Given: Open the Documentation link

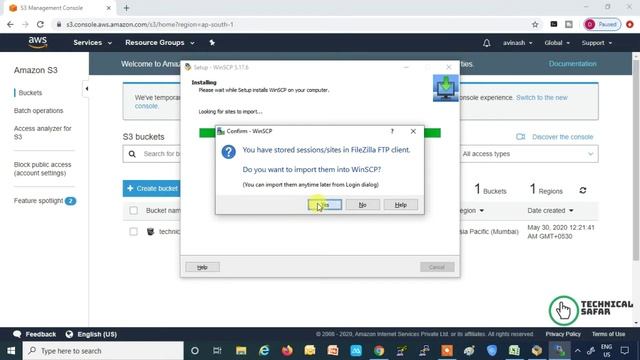Looking at the screenshot, I should point(572,64).
